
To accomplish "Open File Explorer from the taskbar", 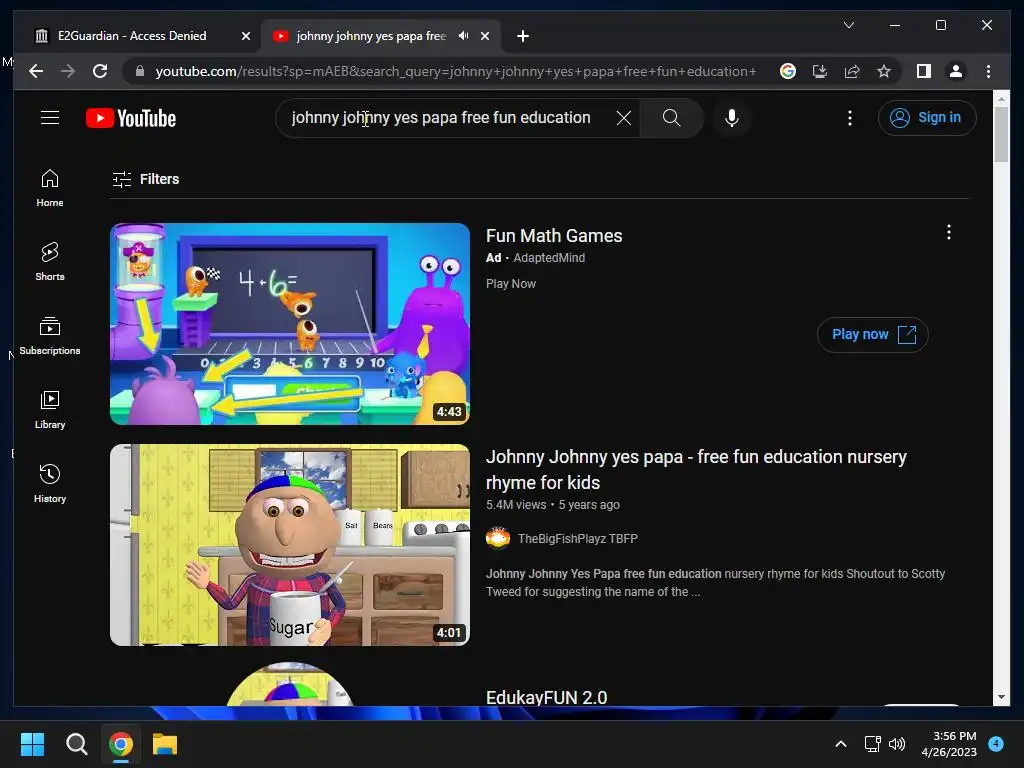I will (x=165, y=744).
